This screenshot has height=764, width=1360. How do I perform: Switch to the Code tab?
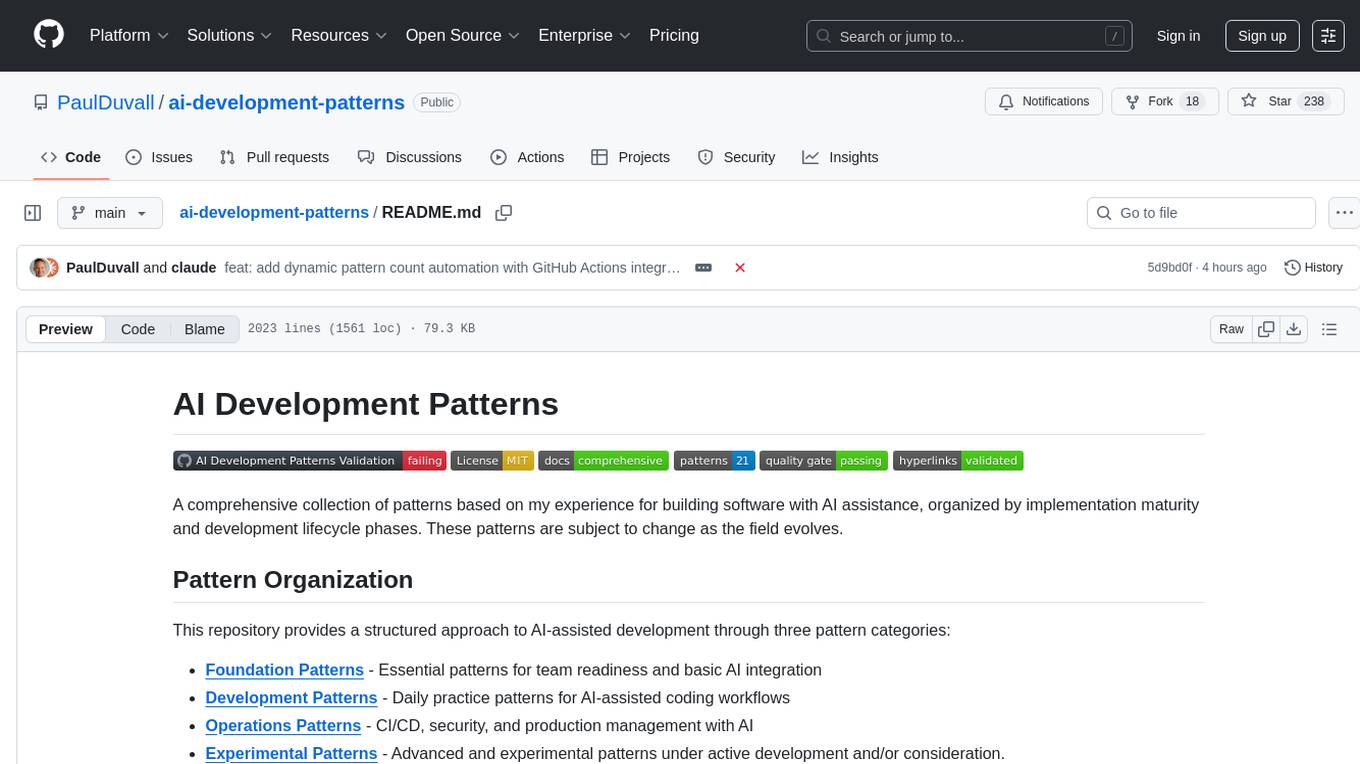pos(71,157)
